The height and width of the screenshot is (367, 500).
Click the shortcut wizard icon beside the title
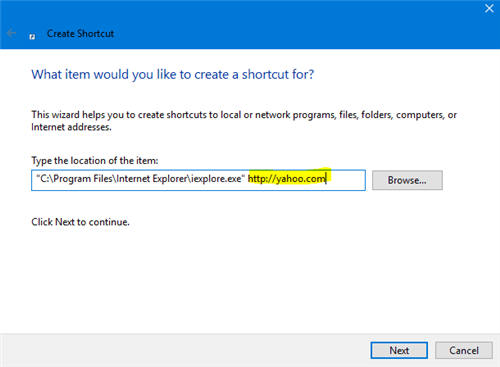coord(32,37)
